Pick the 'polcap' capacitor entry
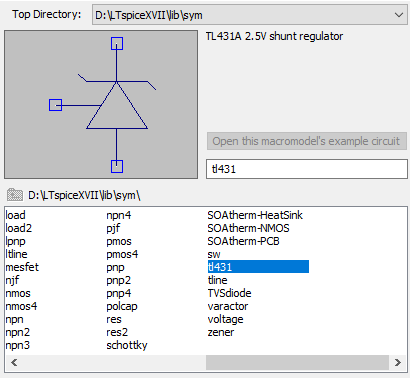This screenshot has height=378, width=410. click(122, 306)
